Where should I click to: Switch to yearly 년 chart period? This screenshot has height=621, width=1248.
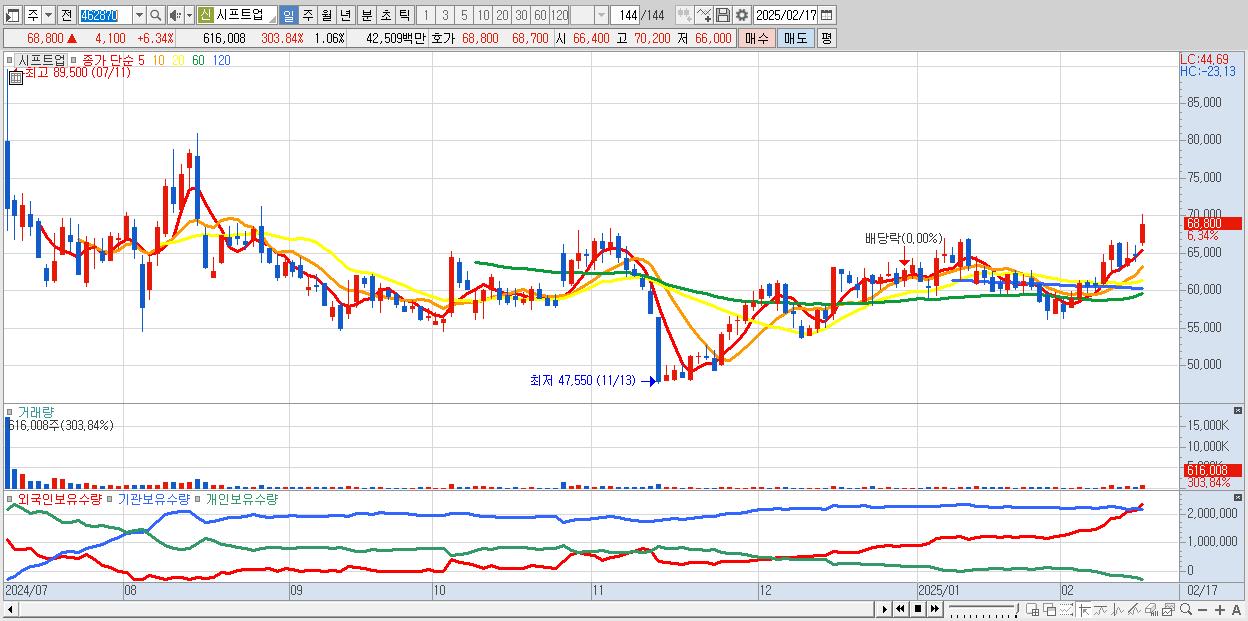coord(345,15)
